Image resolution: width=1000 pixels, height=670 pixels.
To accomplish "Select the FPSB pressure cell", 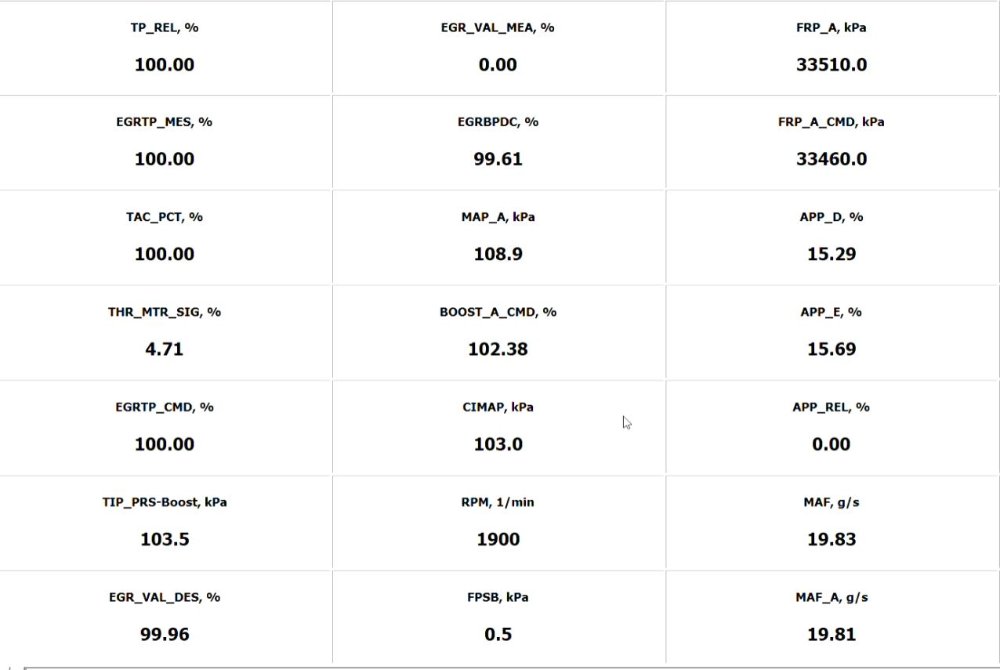I will tap(498, 617).
